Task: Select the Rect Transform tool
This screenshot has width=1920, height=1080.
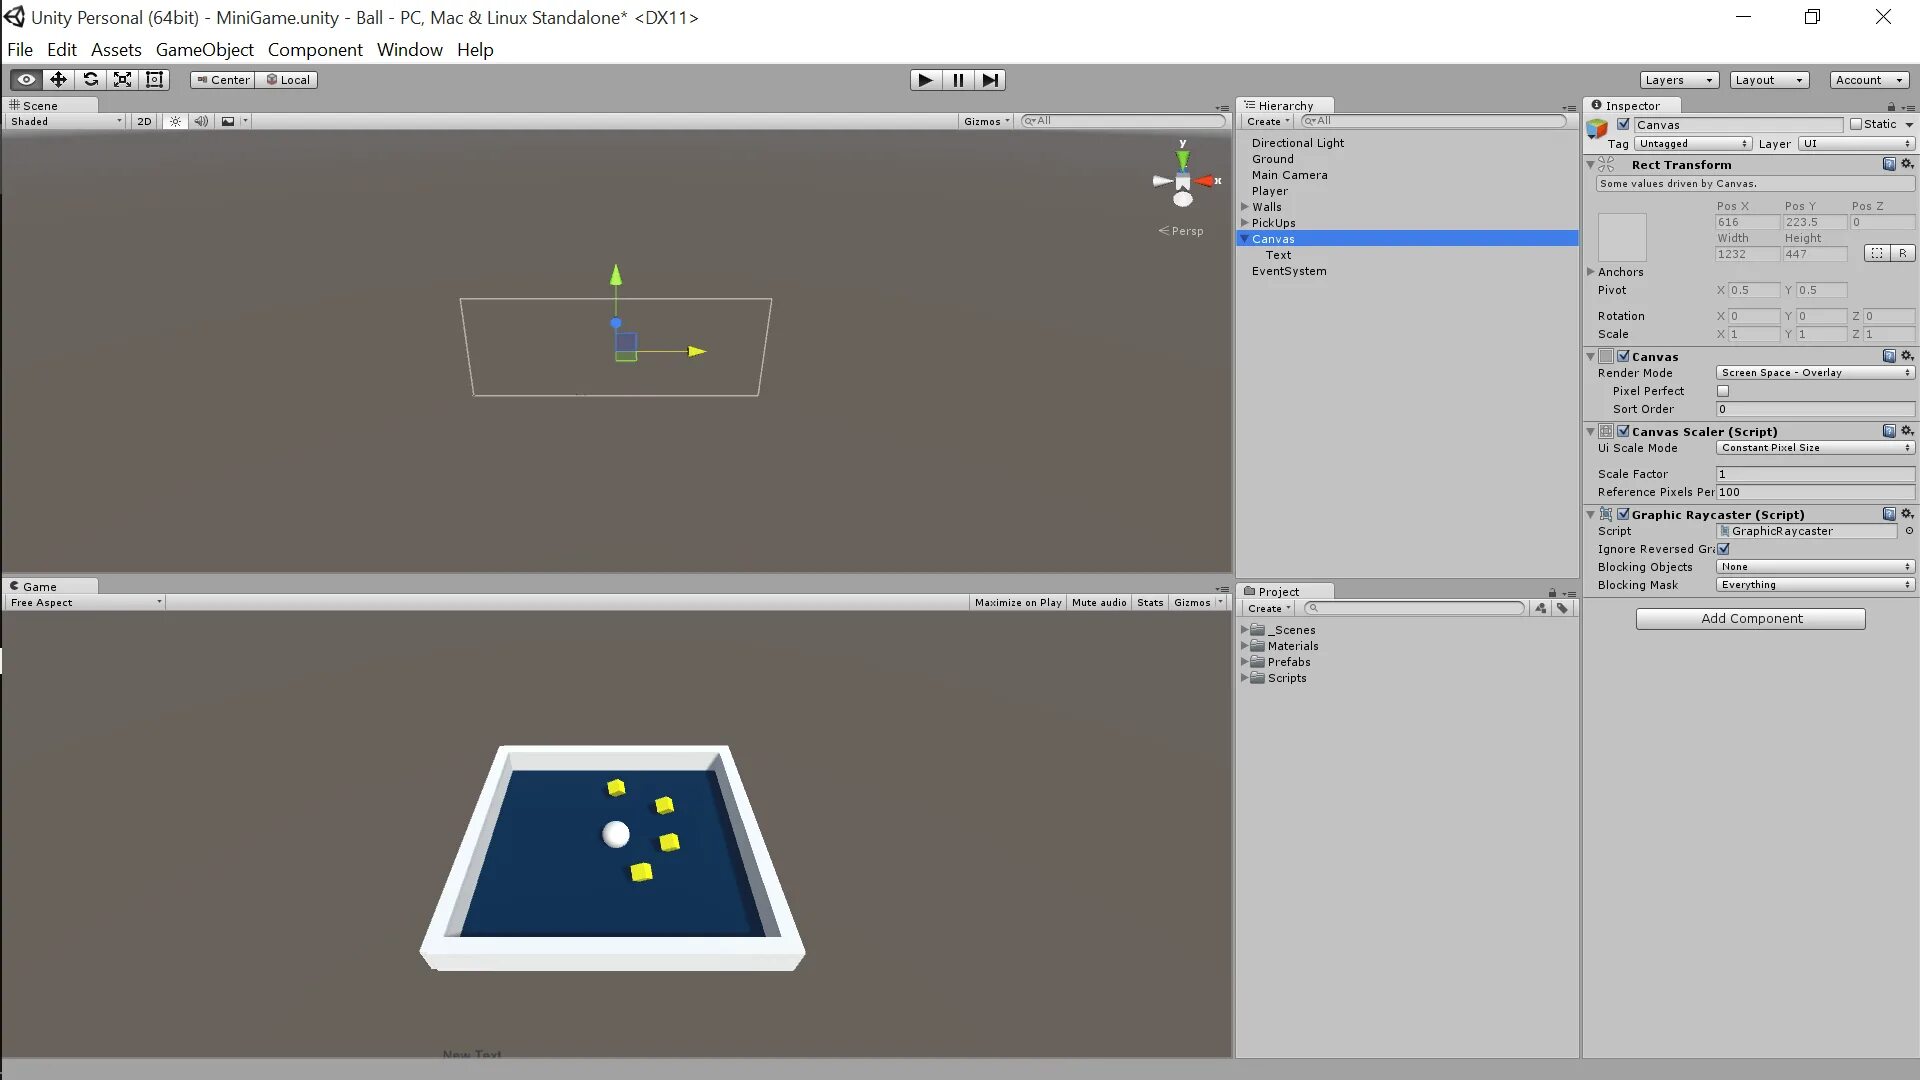Action: pos(154,80)
